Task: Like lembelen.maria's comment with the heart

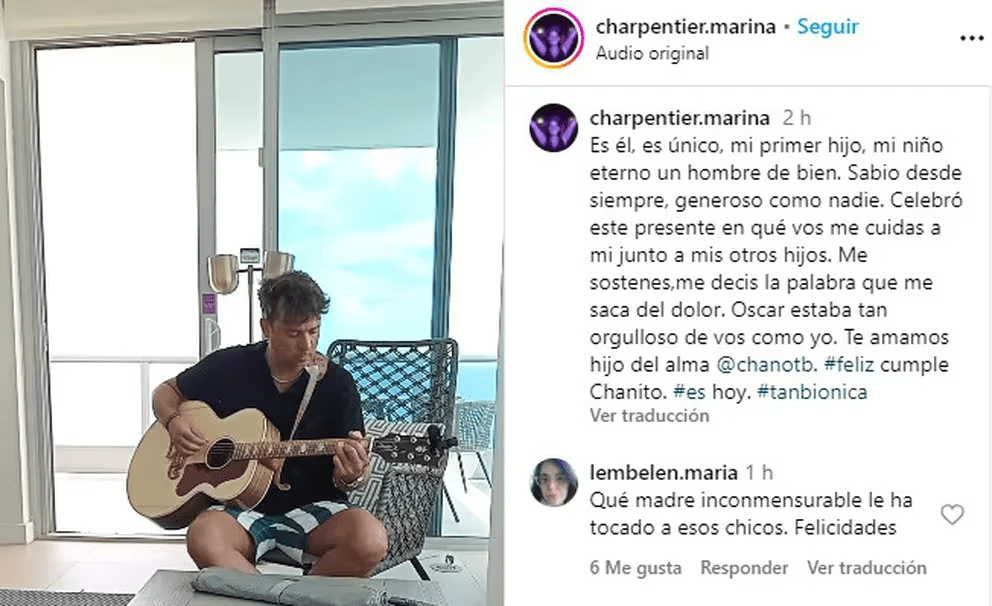Action: 952,514
